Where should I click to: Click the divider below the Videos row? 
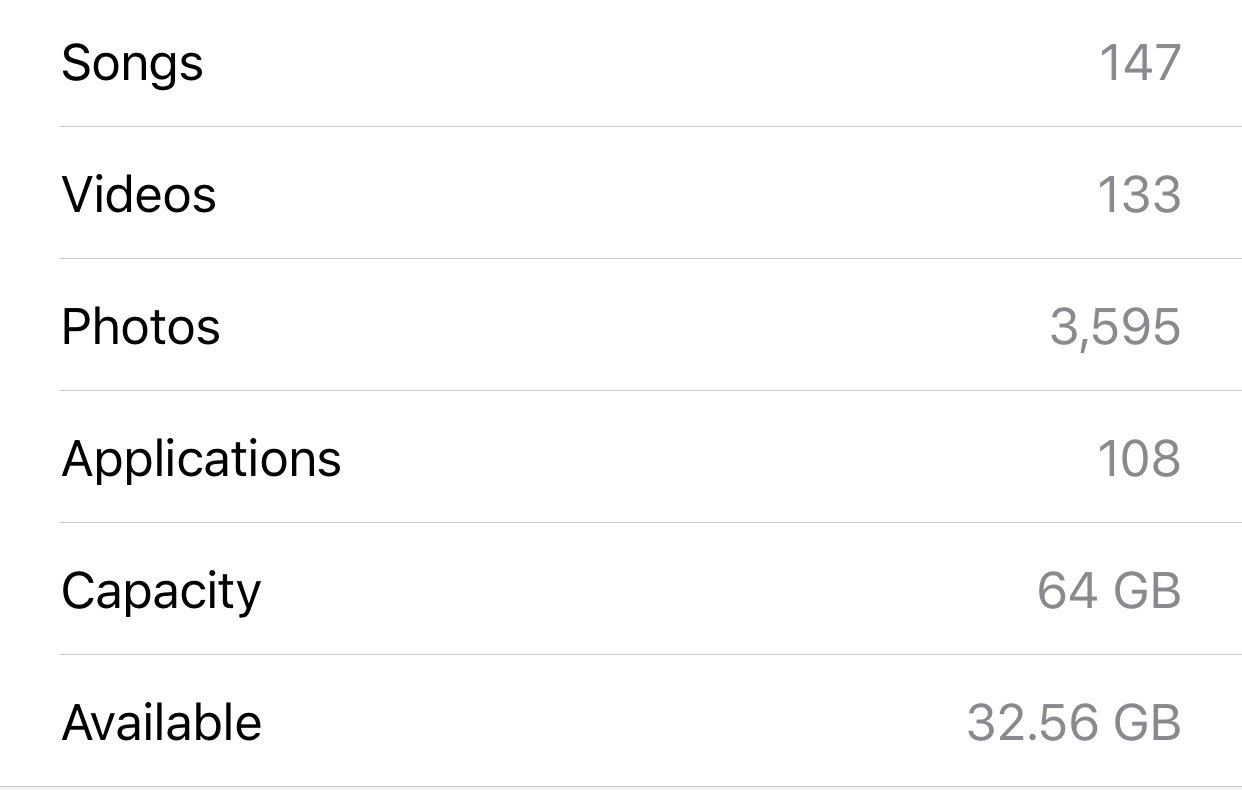coord(651,258)
